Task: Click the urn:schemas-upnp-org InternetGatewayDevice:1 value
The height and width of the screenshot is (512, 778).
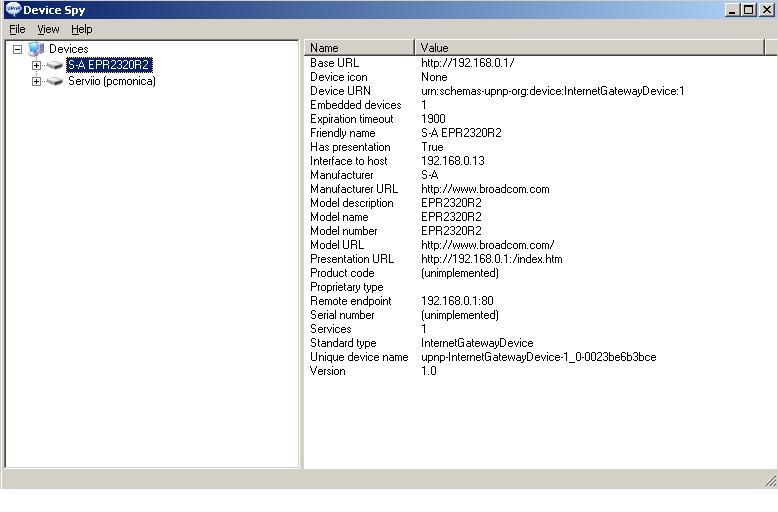Action: pyautogui.click(x=553, y=91)
